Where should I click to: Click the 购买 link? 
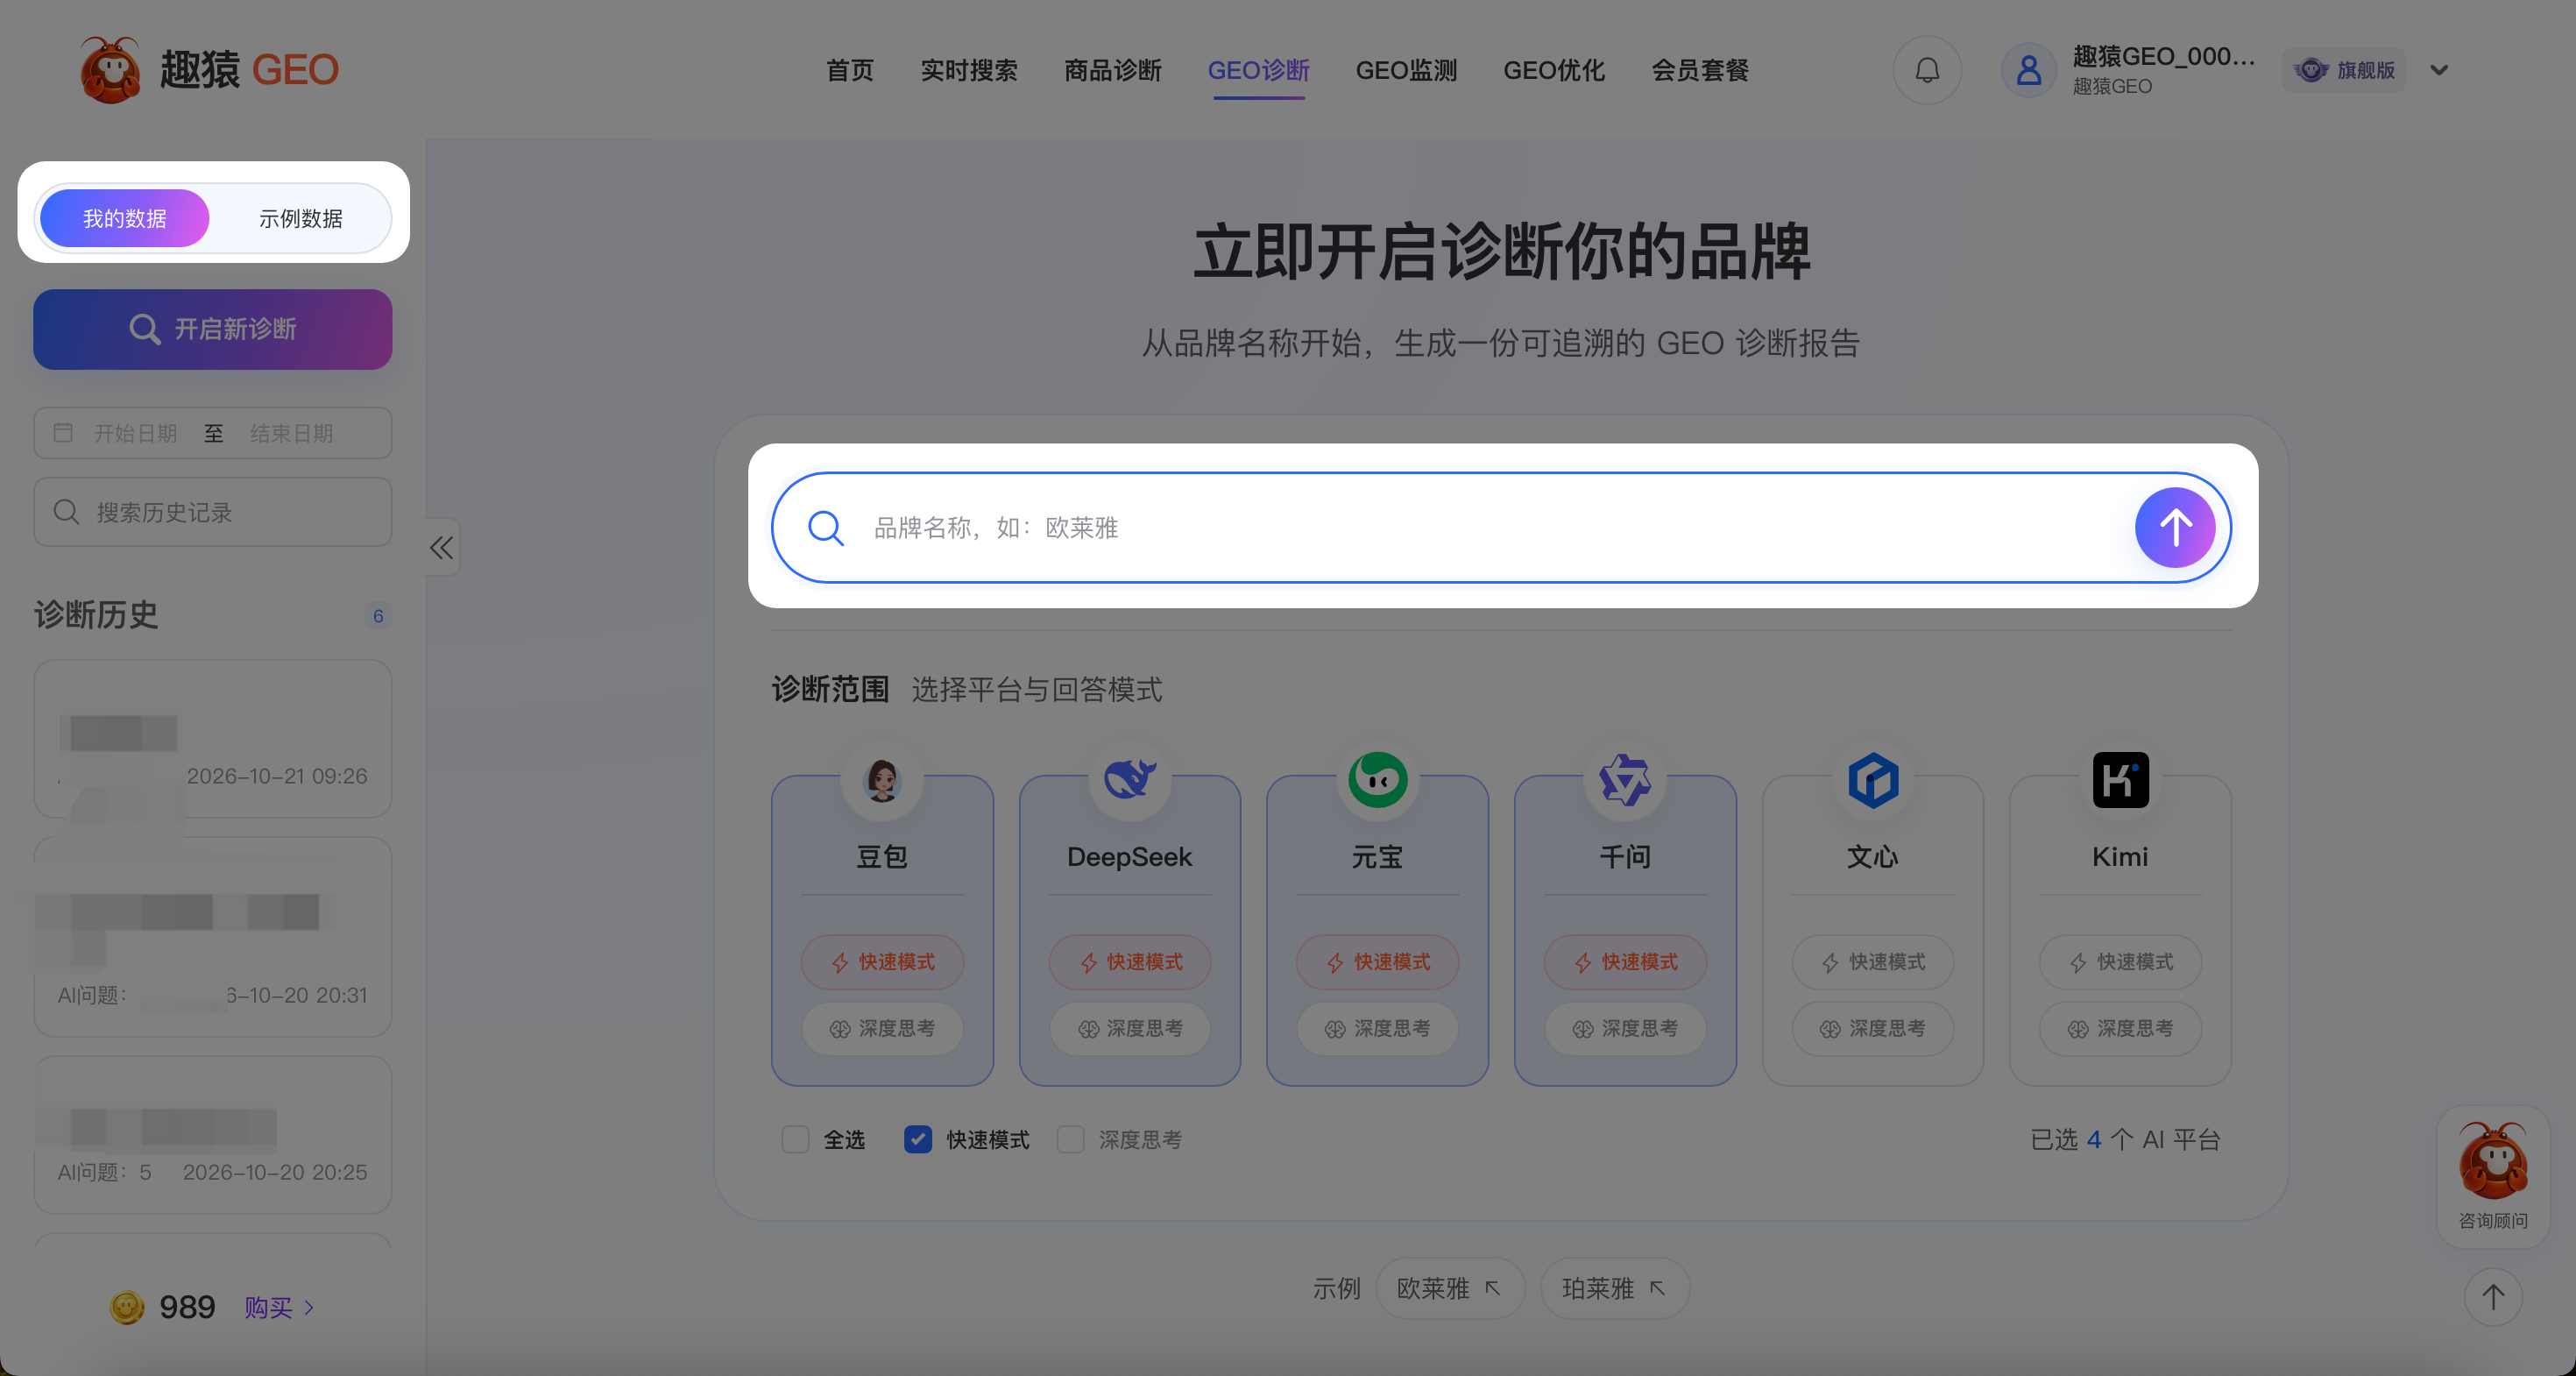279,1307
